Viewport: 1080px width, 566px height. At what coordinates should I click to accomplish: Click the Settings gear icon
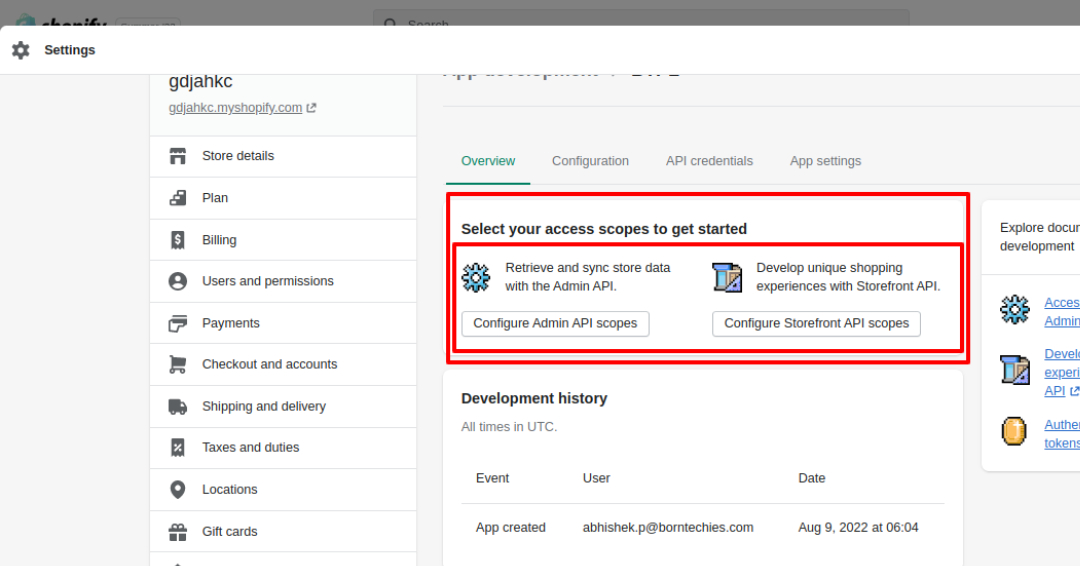click(21, 50)
